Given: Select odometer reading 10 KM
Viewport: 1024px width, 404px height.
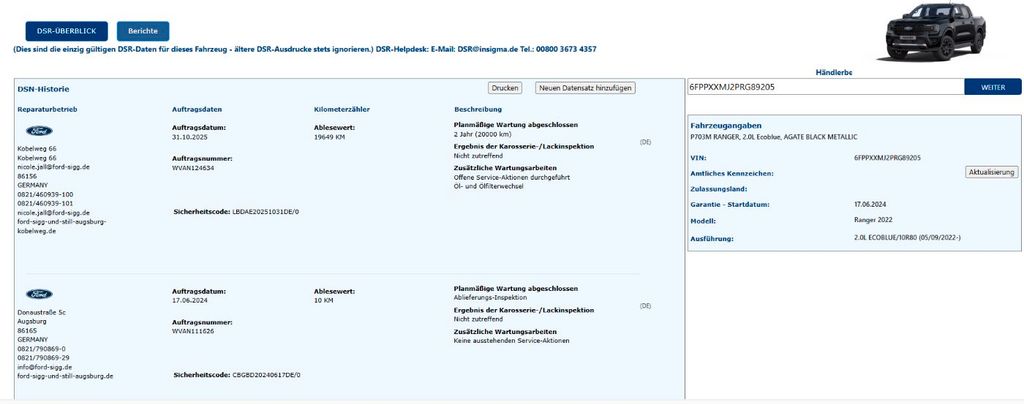Looking at the screenshot, I should (x=324, y=300).
